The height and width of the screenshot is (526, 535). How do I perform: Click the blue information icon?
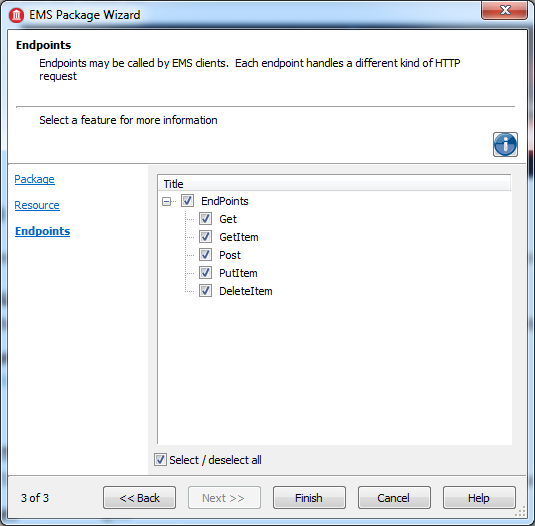505,145
